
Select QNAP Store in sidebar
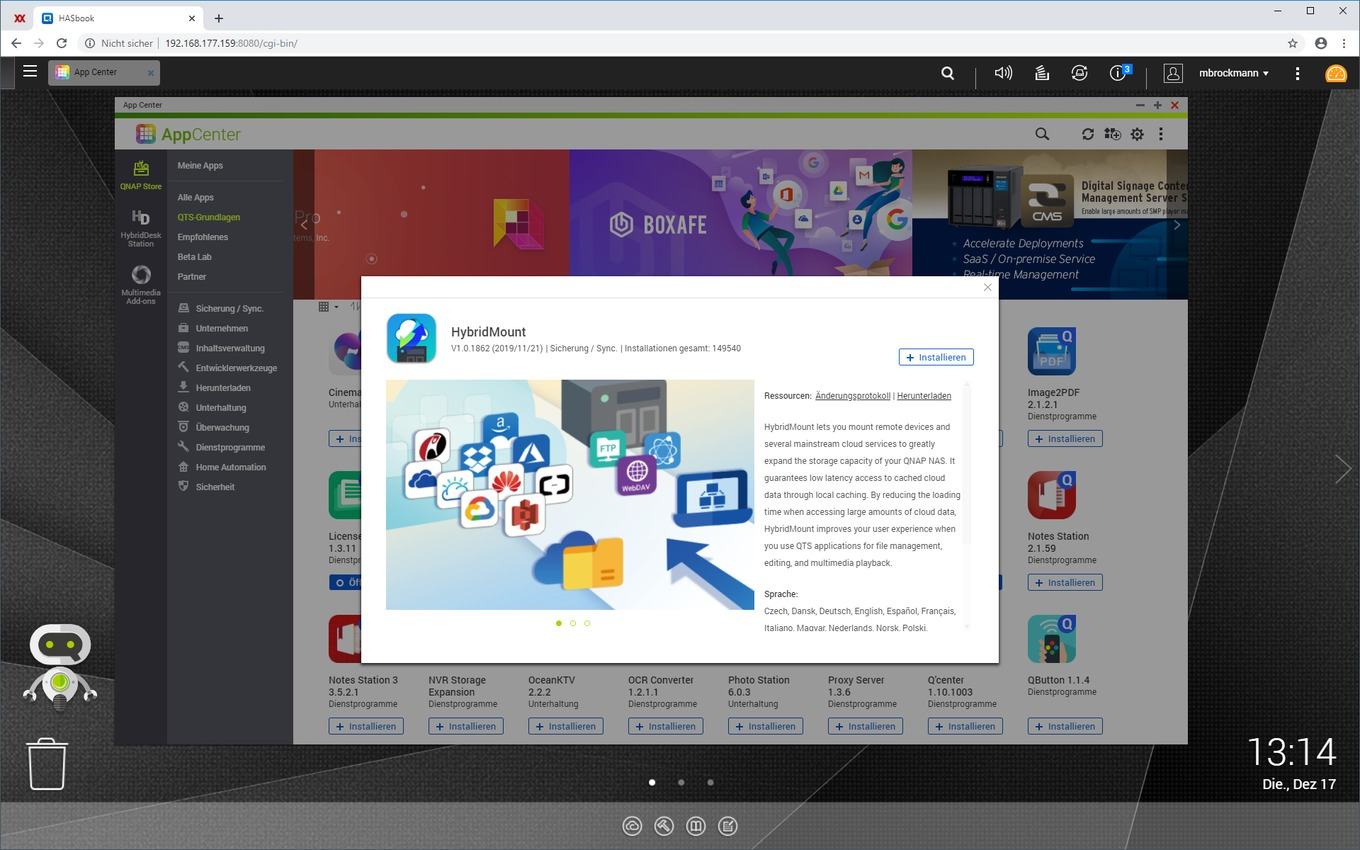(x=141, y=175)
